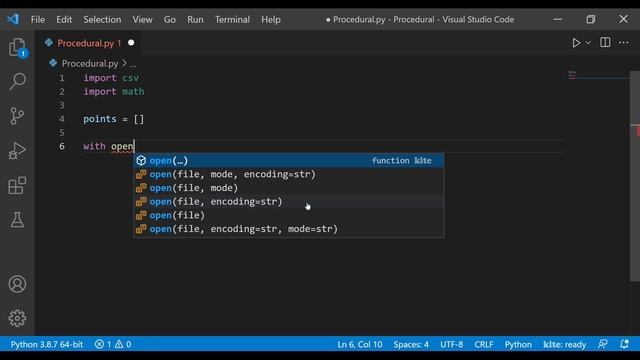This screenshot has width=640, height=360.
Task: Click the Python 3.8.7 64-bit interpreter selector
Action: [x=47, y=344]
